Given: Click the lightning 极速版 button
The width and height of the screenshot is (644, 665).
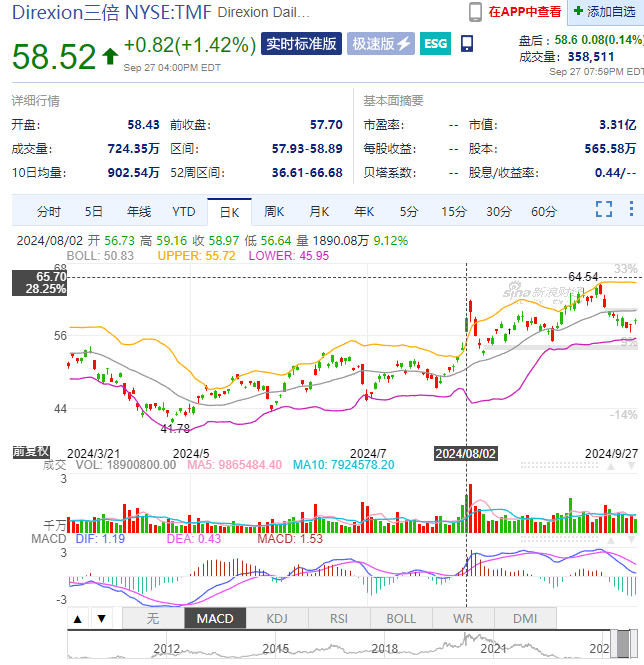Looking at the screenshot, I should coord(381,44).
